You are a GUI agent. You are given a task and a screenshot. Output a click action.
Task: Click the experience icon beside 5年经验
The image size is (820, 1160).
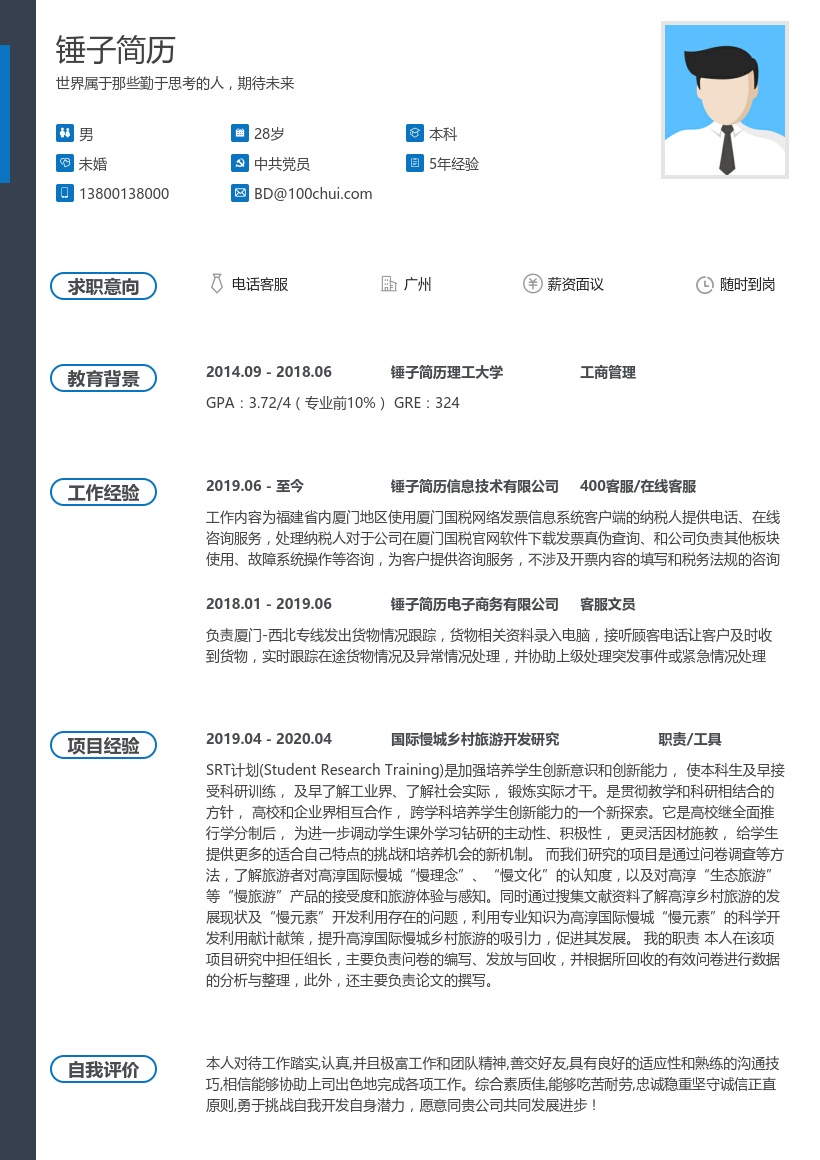pyautogui.click(x=414, y=163)
